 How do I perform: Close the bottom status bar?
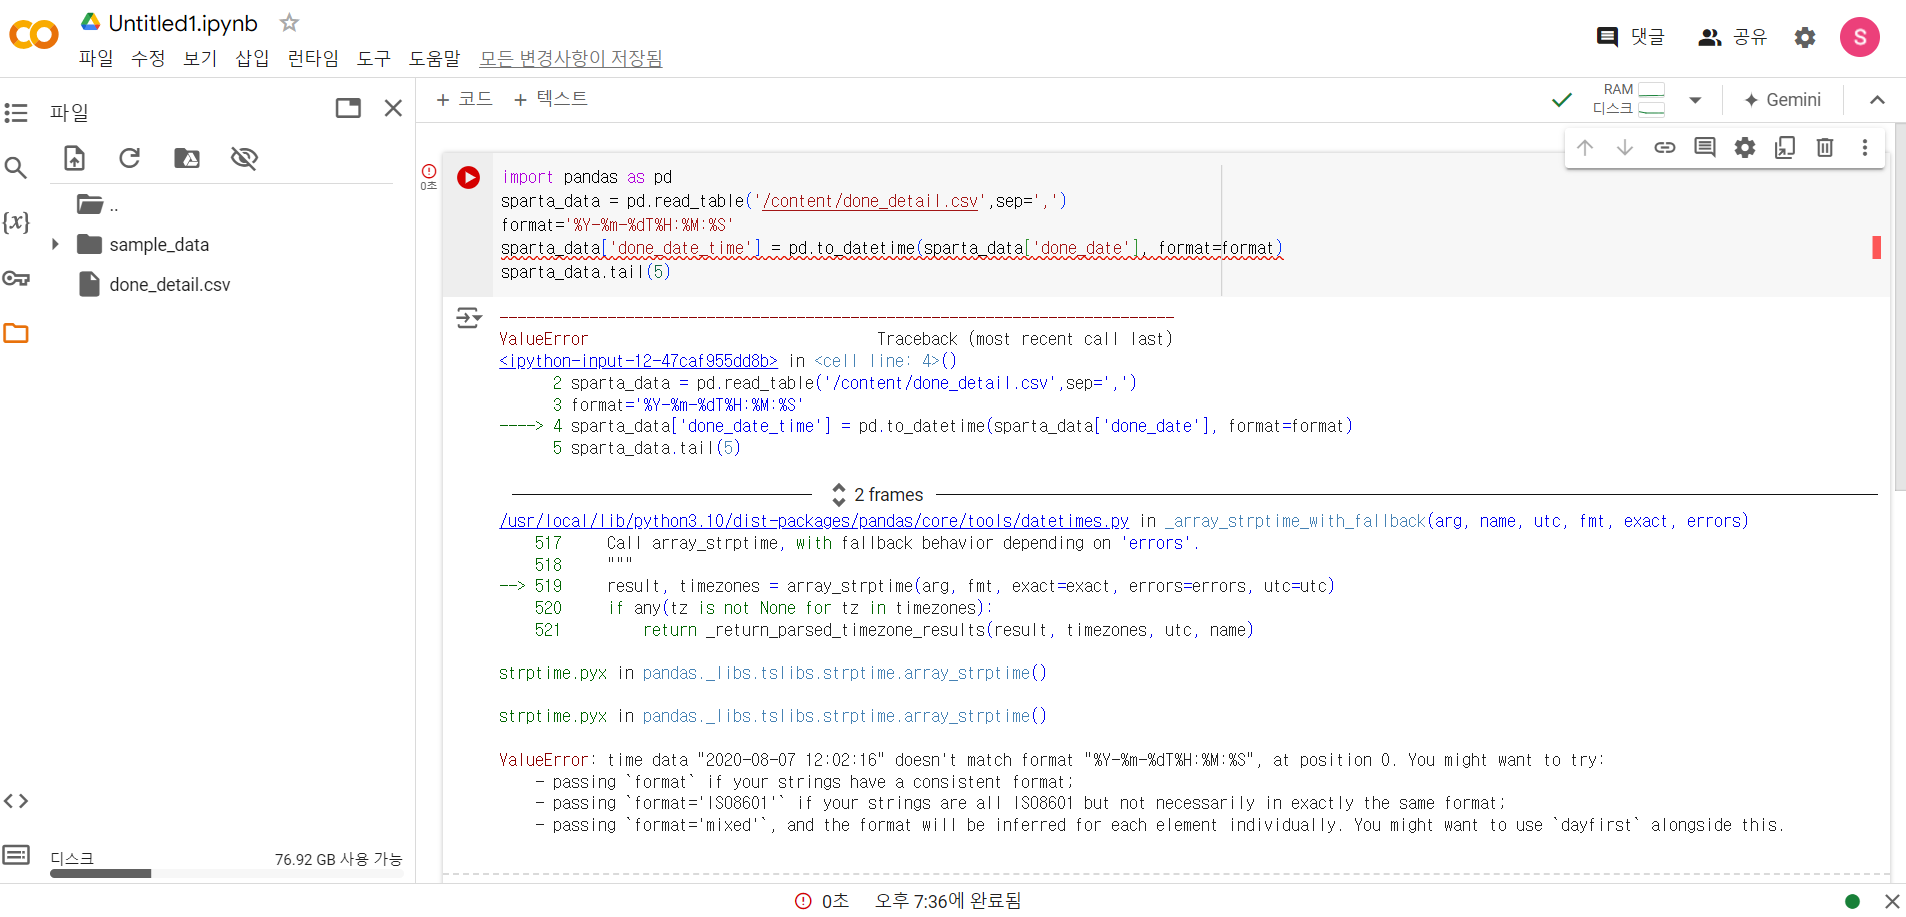point(1892,901)
